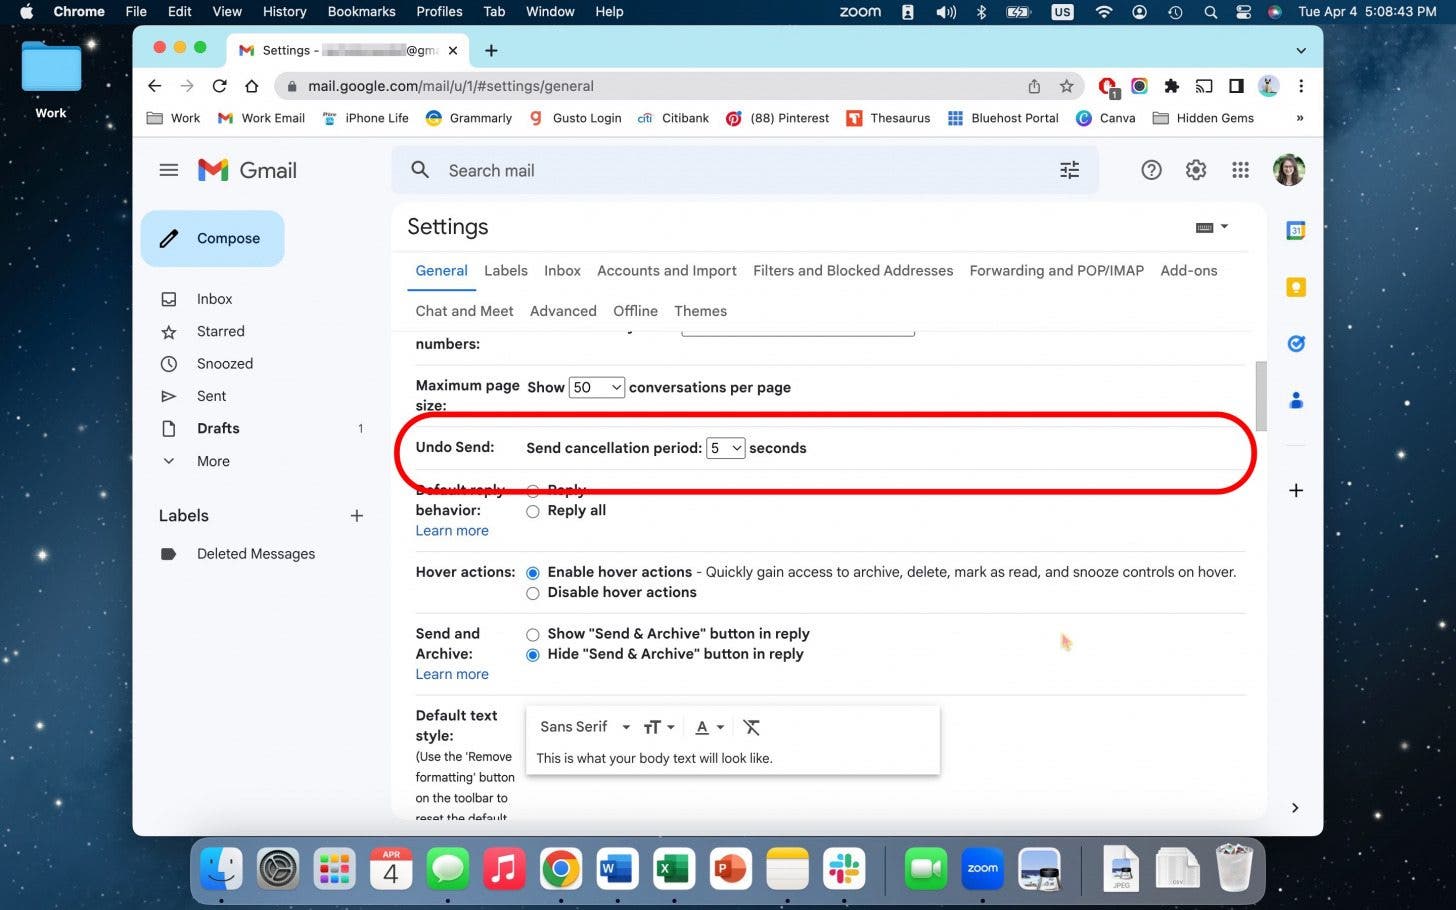Viewport: 1456px width, 910px height.
Task: Open Google Keep side panel icon
Action: coord(1296,287)
